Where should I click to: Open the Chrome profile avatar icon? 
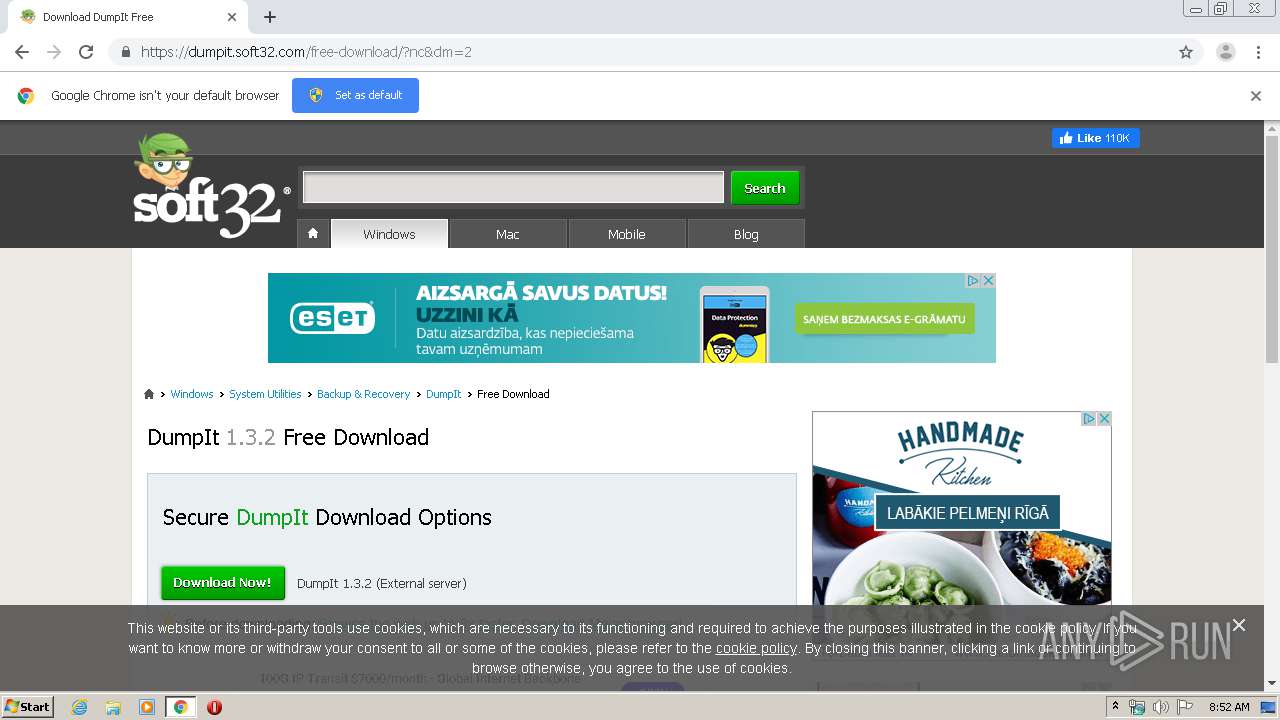tap(1226, 52)
